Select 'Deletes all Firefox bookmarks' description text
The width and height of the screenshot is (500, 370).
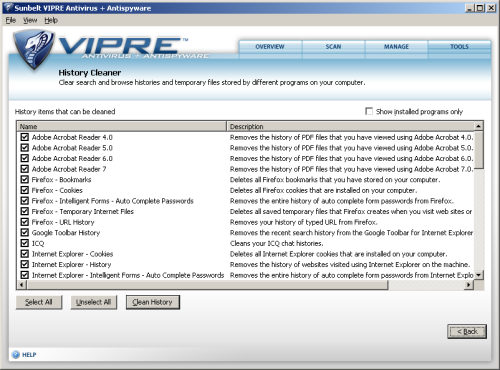(335, 180)
